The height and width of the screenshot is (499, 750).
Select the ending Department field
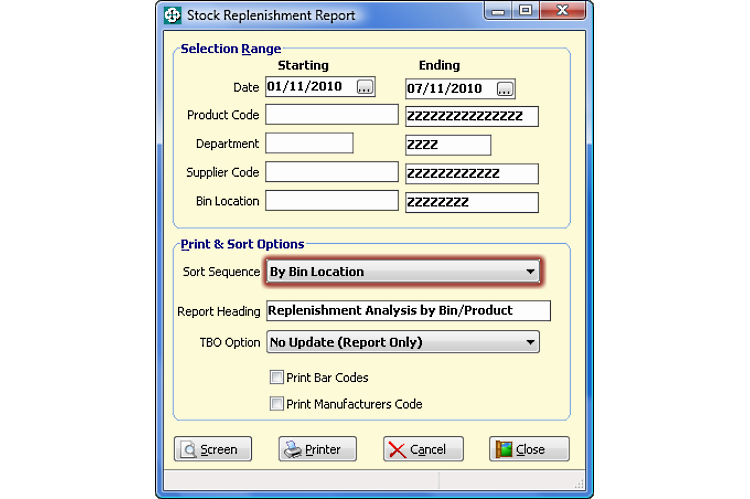pyautogui.click(x=448, y=145)
